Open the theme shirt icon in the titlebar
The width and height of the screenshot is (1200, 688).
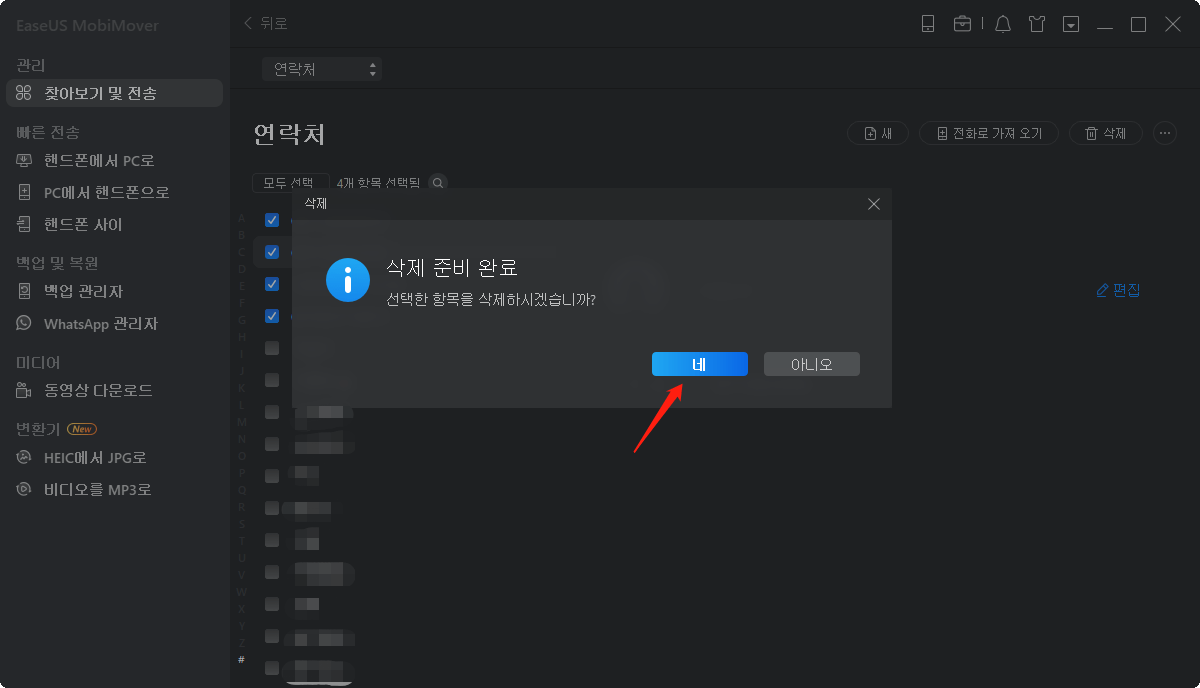coord(1037,23)
